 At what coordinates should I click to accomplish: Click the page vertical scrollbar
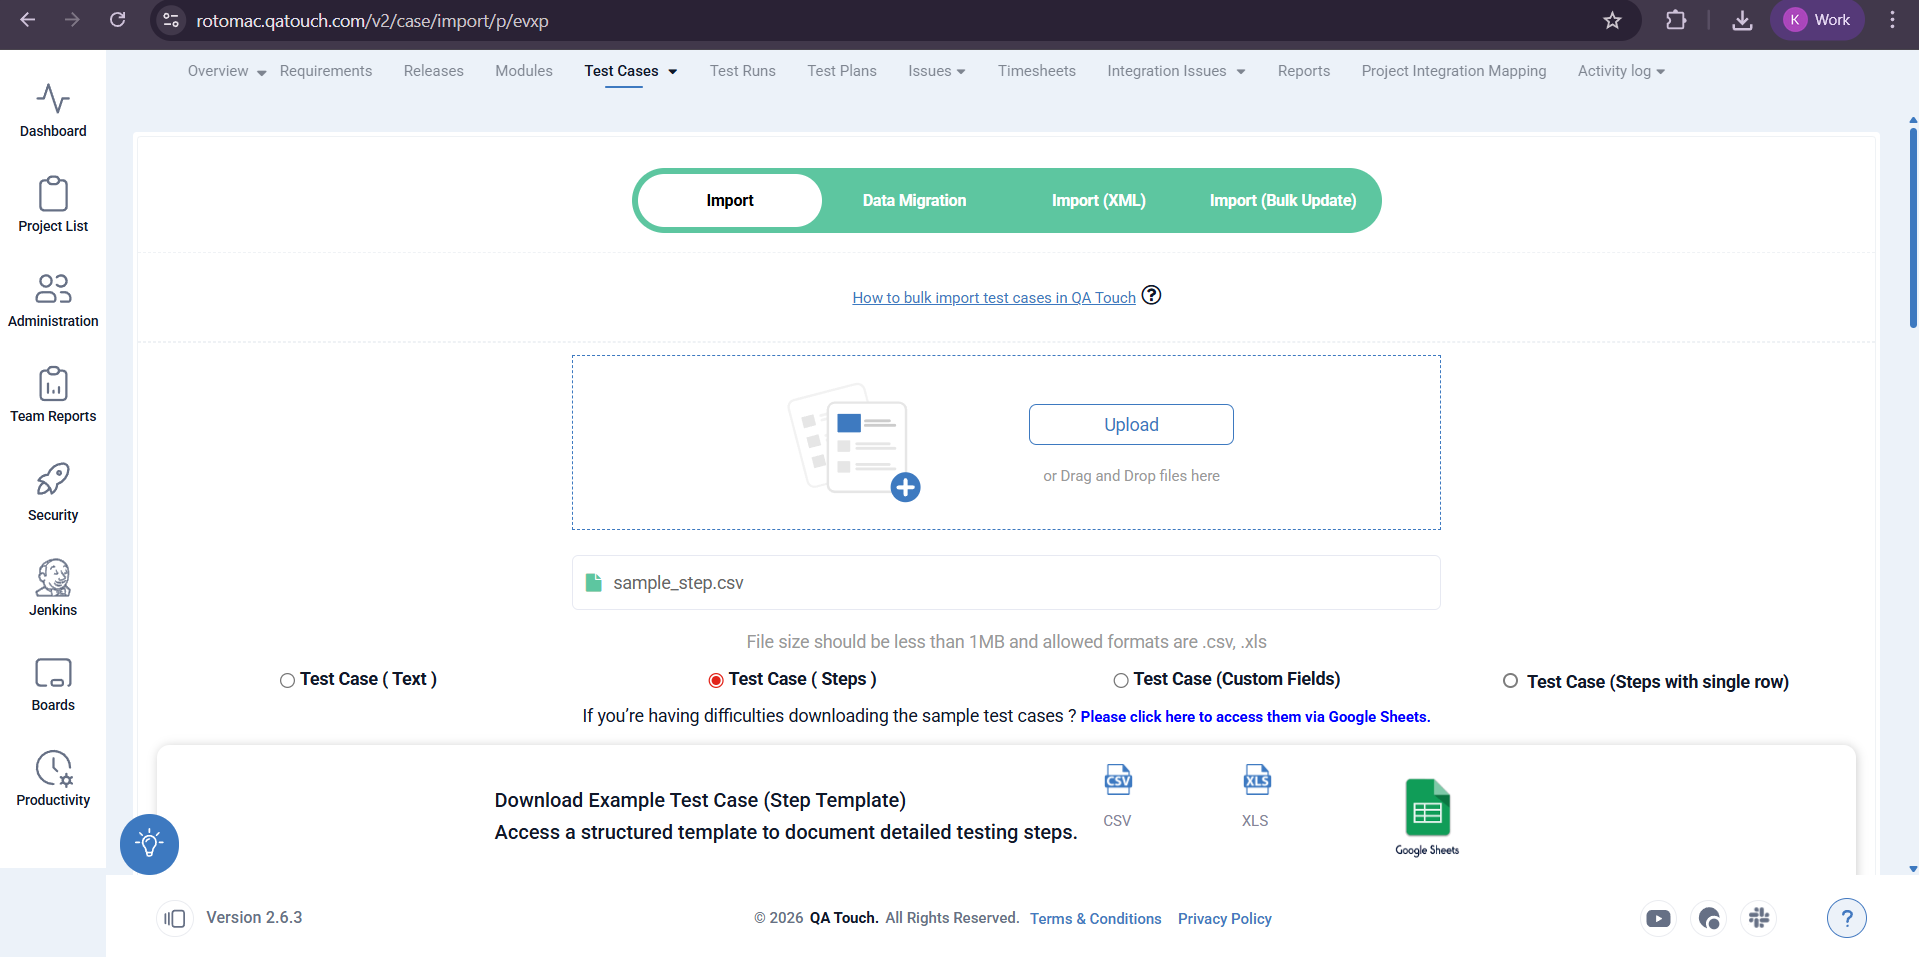[1912, 230]
